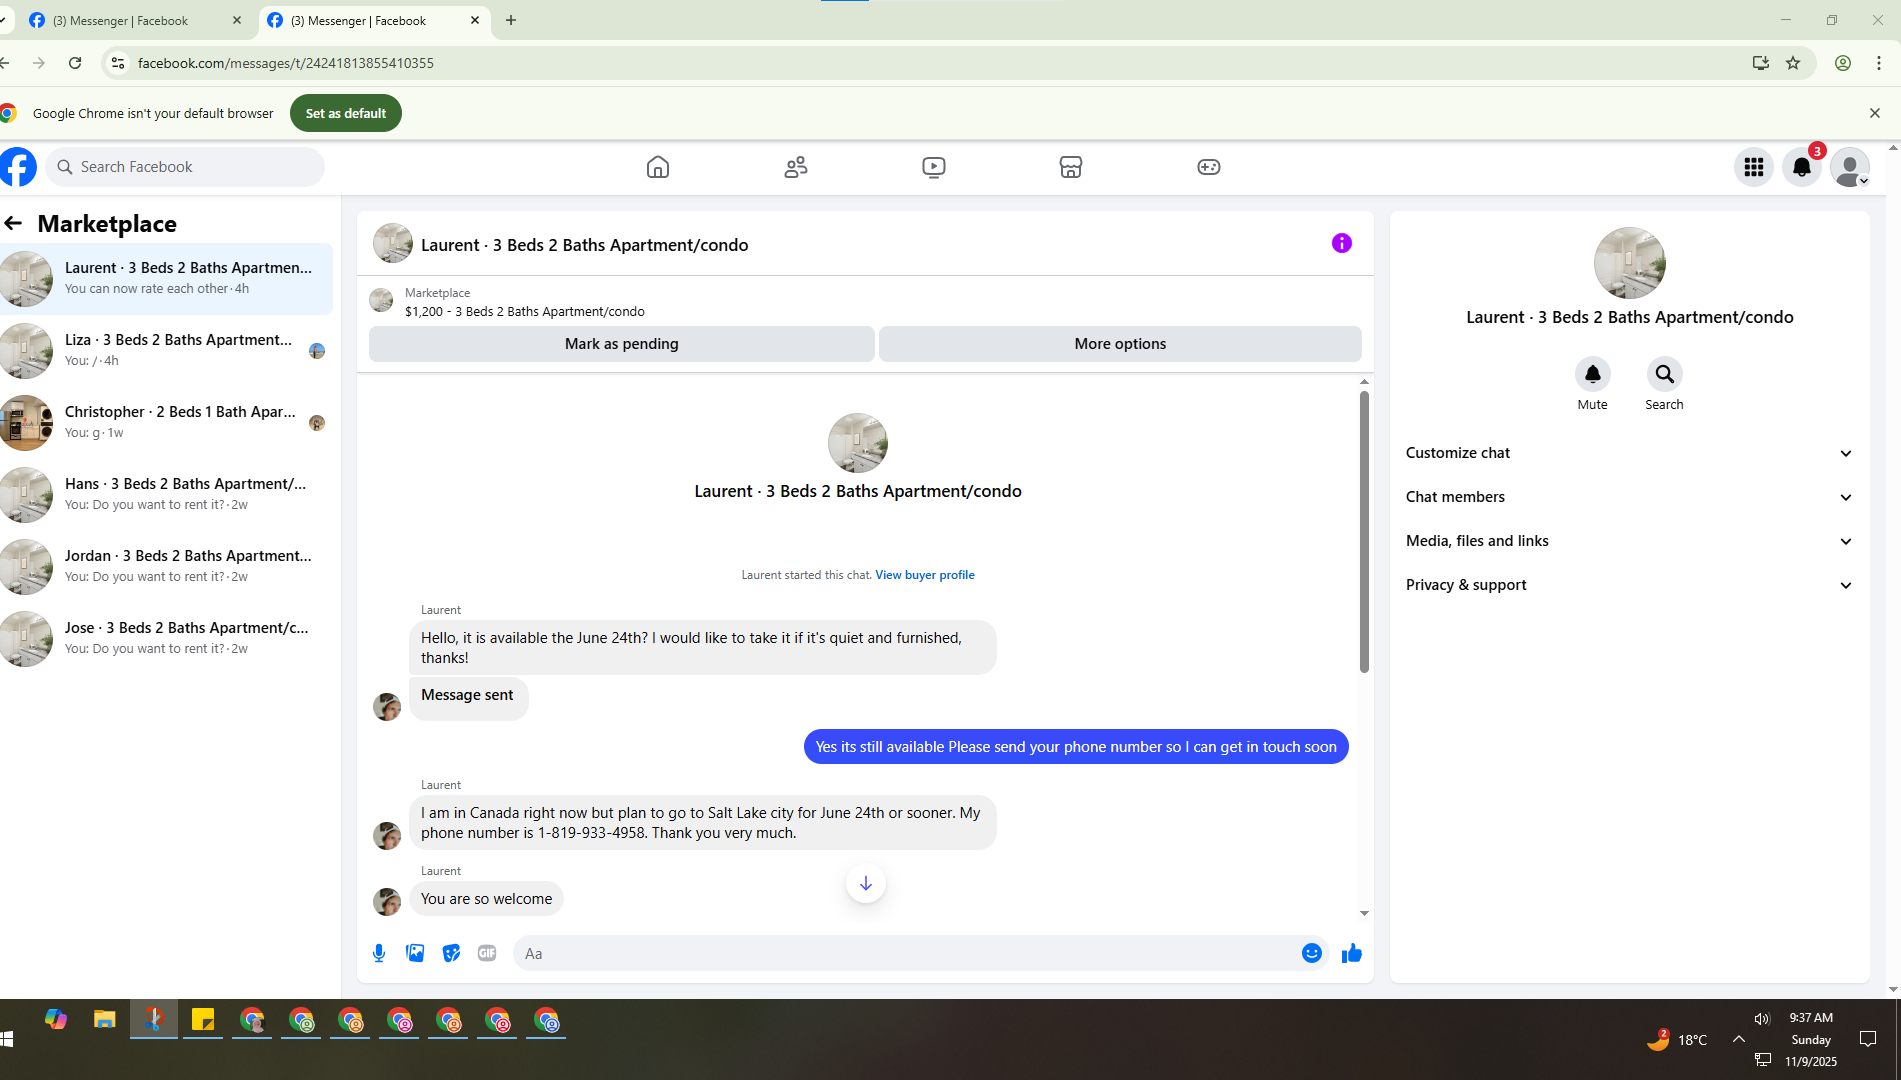Viewport: 1901px width, 1080px height.
Task: Expand the Customize chat section
Action: [x=1629, y=453]
